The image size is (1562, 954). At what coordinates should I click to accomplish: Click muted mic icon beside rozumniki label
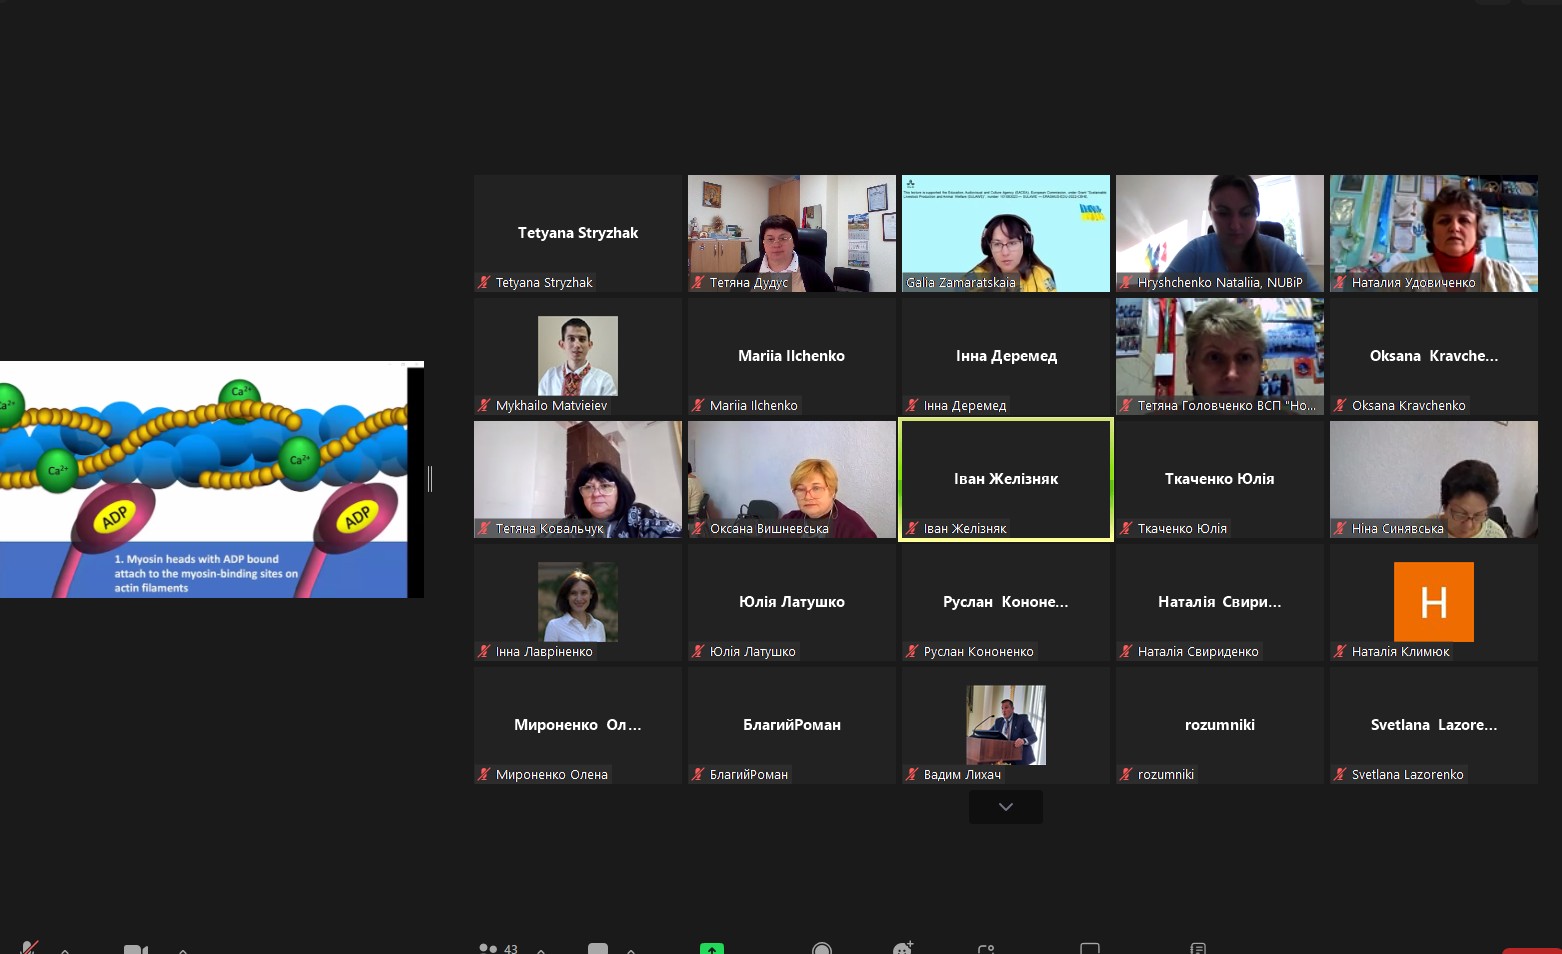1126,775
